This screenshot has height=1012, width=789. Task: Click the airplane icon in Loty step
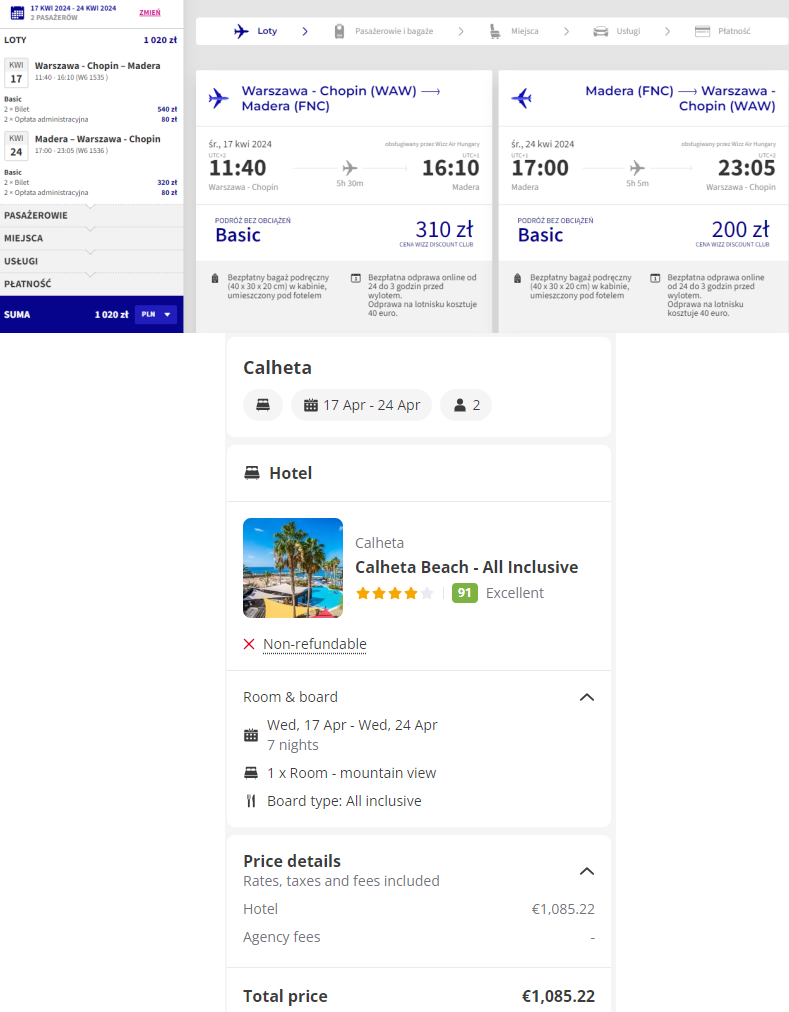[x=241, y=31]
